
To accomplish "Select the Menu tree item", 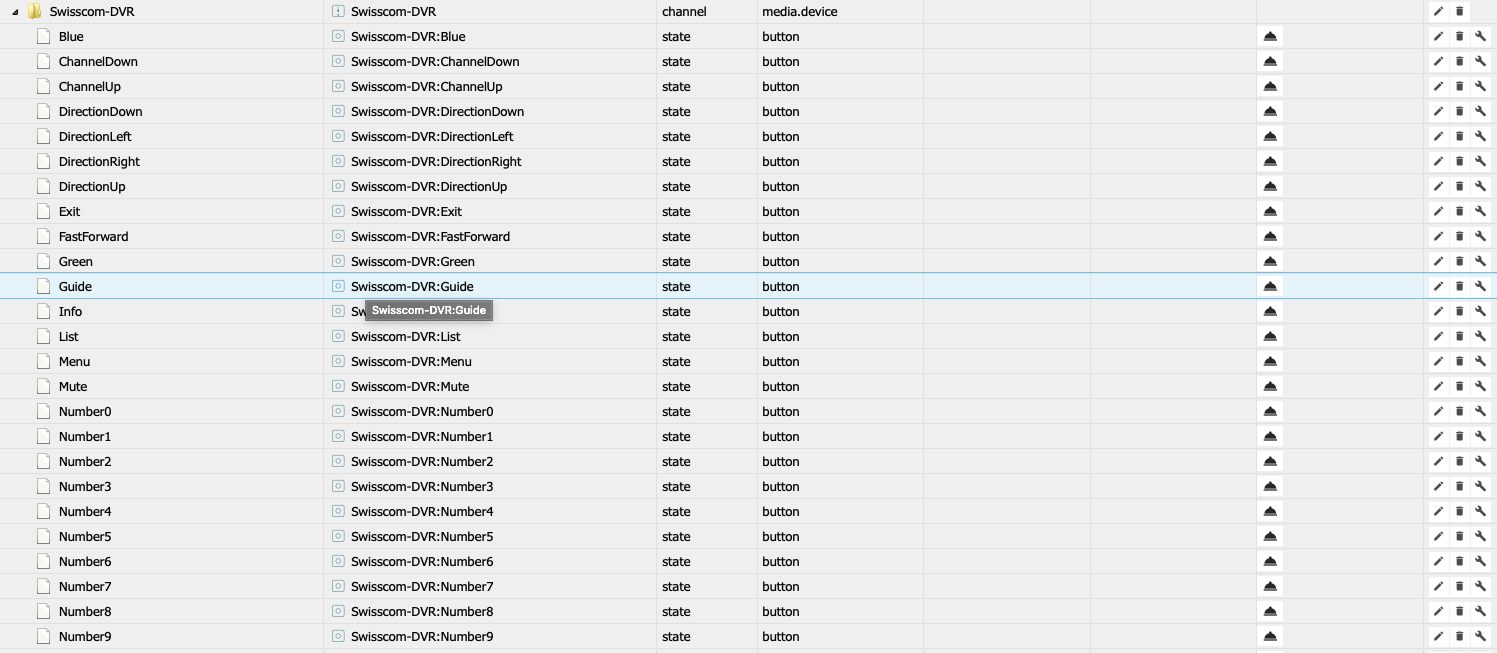I will pyautogui.click(x=74, y=361).
